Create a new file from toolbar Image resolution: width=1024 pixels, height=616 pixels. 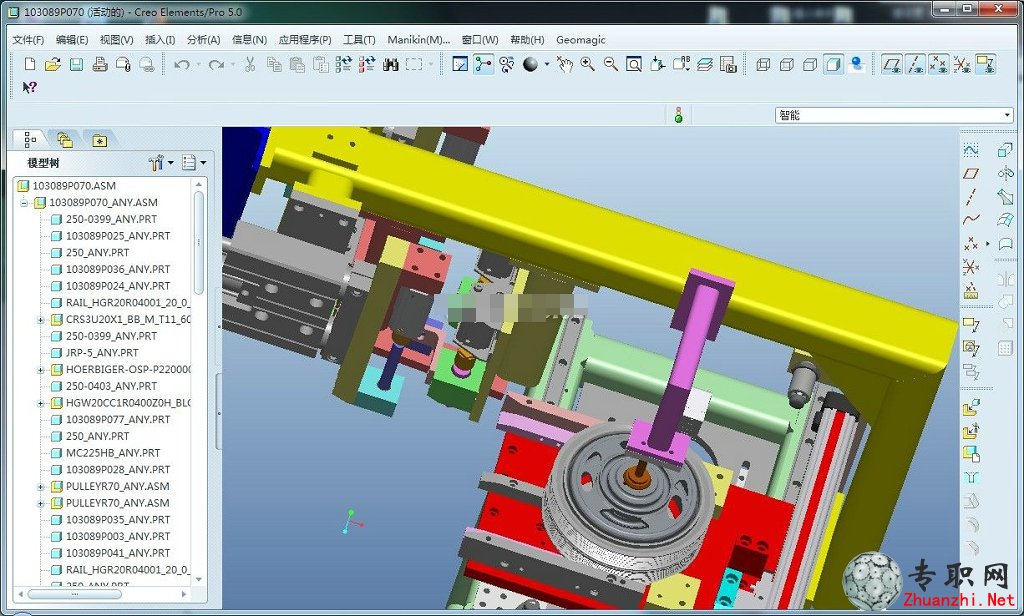[x=29, y=64]
